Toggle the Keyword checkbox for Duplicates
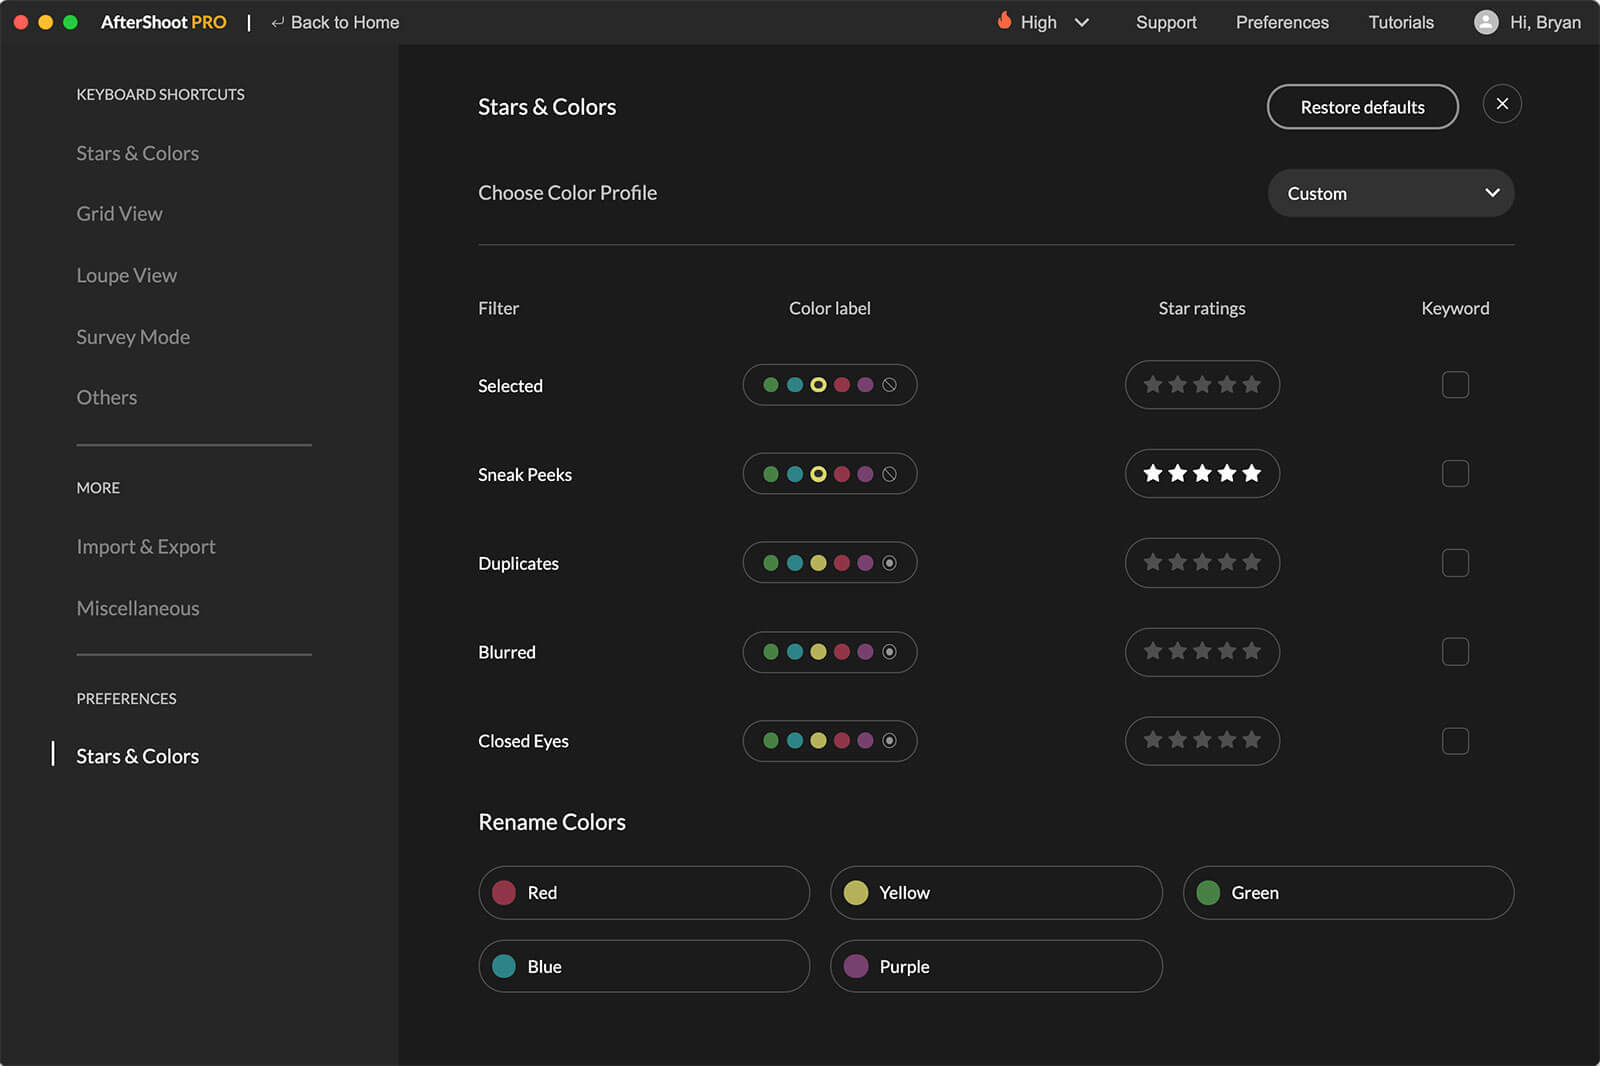This screenshot has width=1600, height=1066. [1455, 563]
